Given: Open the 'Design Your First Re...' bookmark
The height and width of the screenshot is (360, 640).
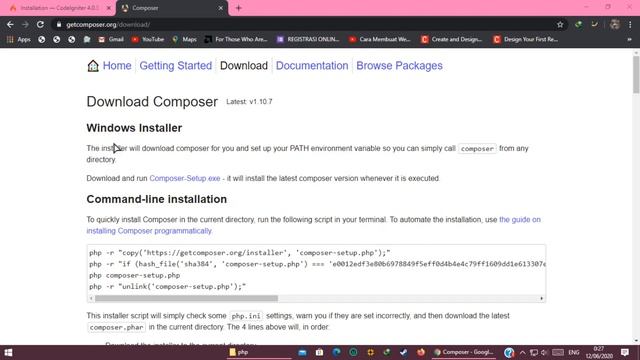Looking at the screenshot, I should [x=526, y=40].
